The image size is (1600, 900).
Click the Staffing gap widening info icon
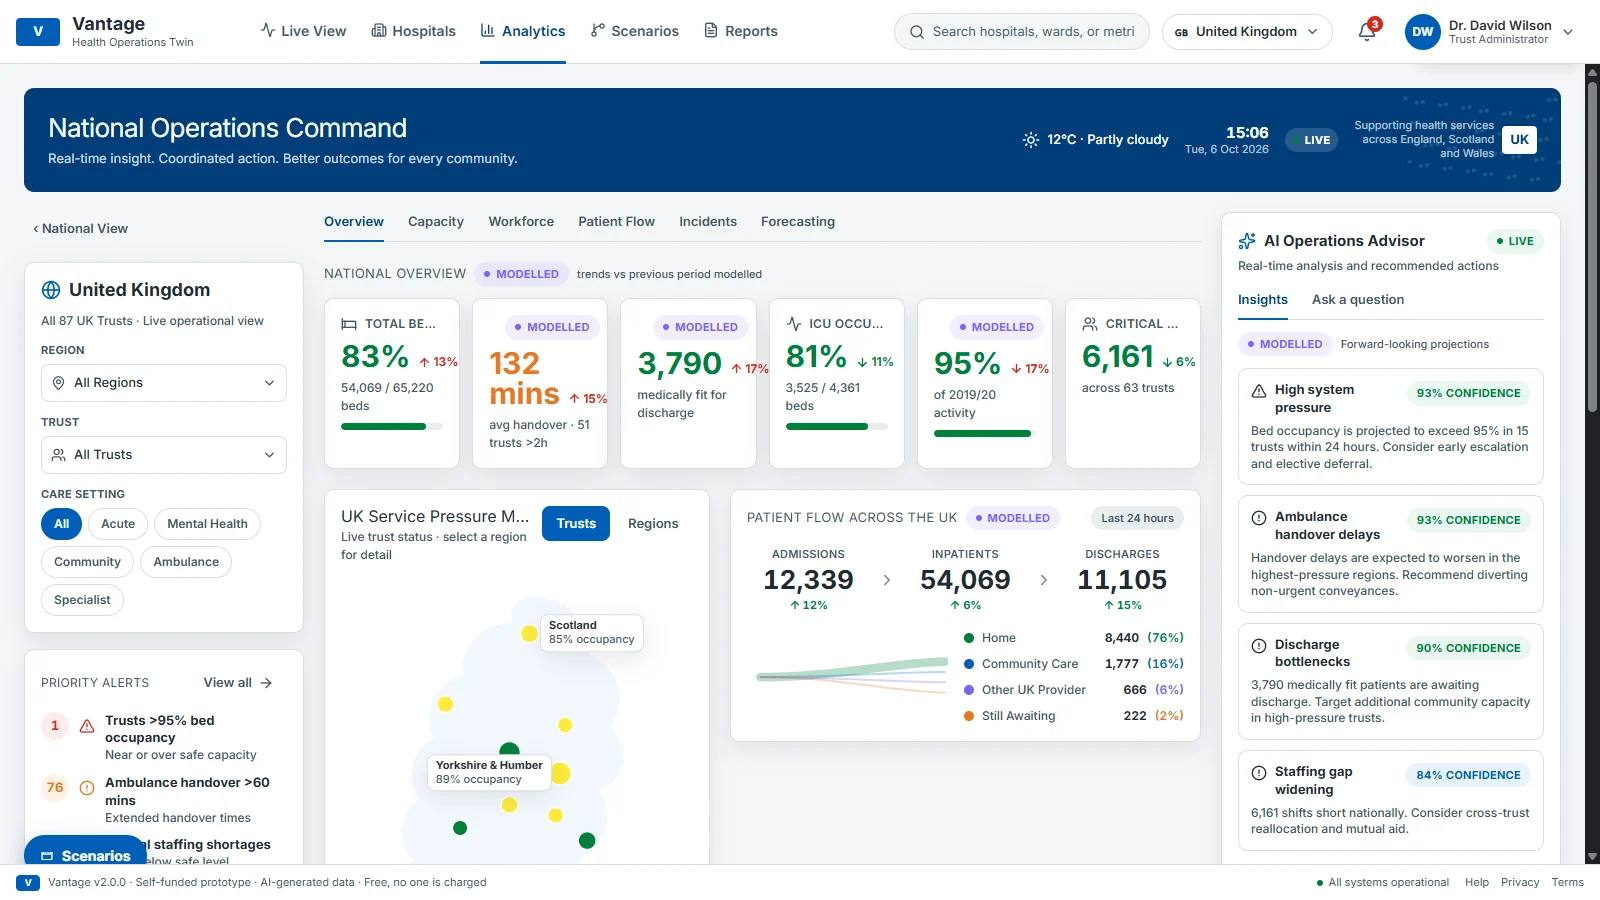1259,773
